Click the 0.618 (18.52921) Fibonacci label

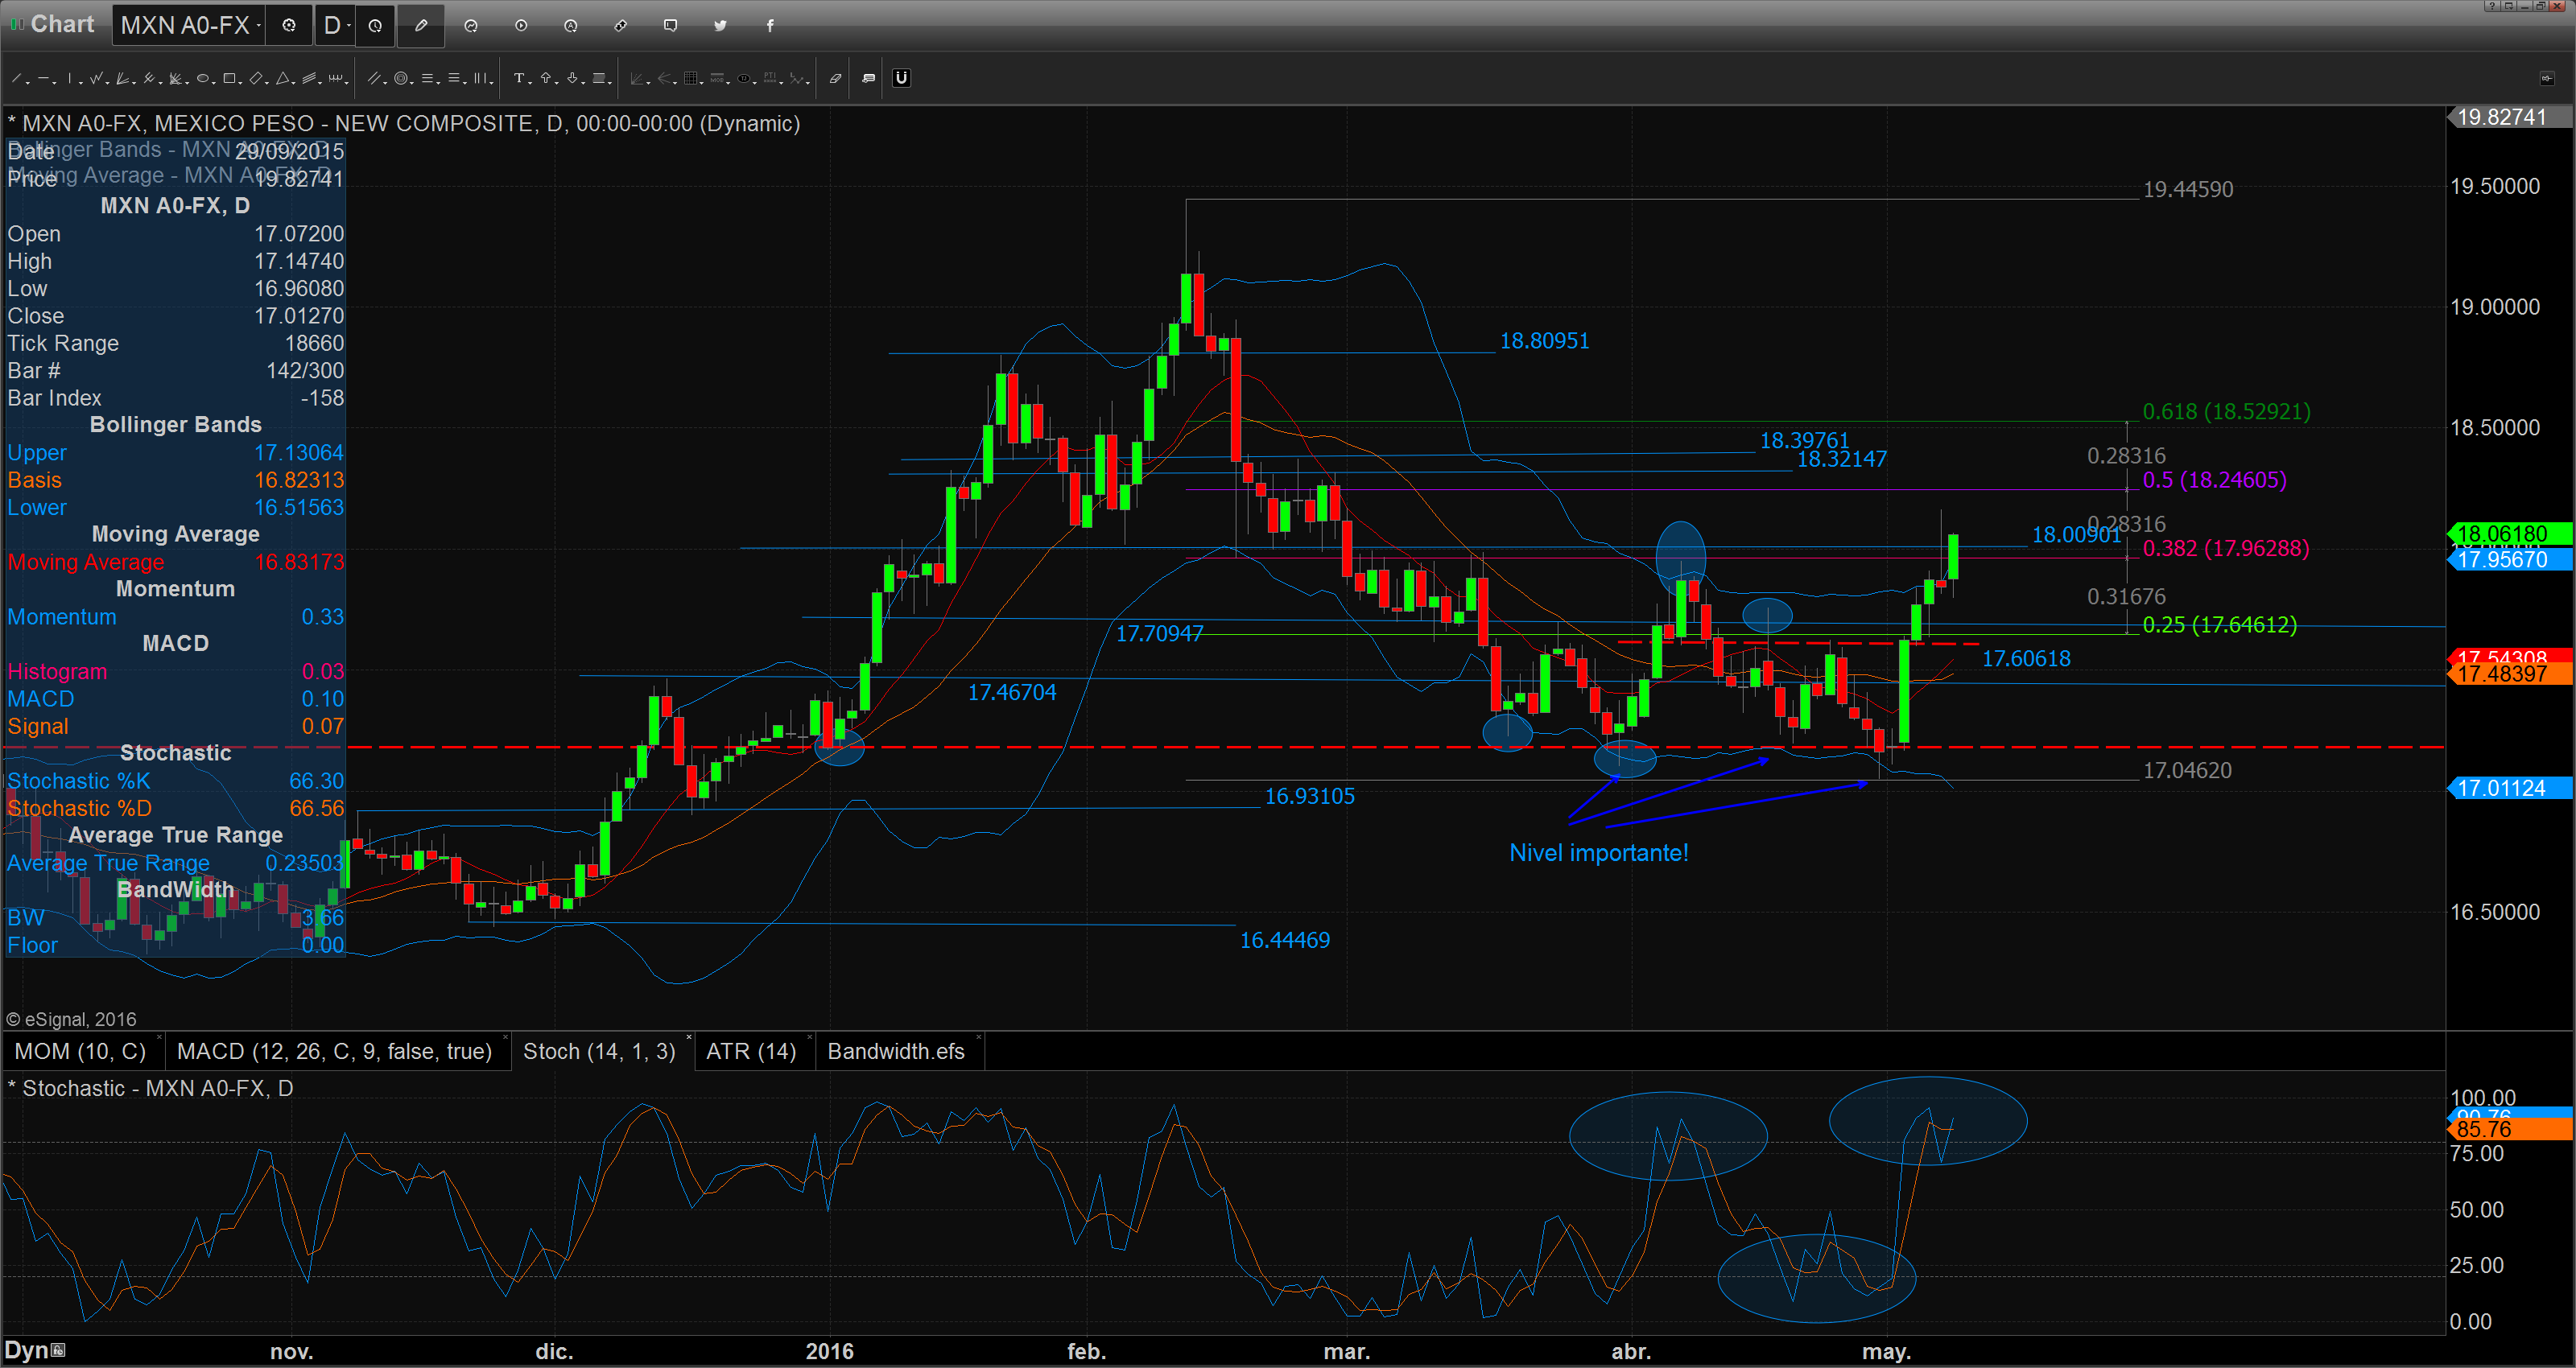[x=2226, y=411]
